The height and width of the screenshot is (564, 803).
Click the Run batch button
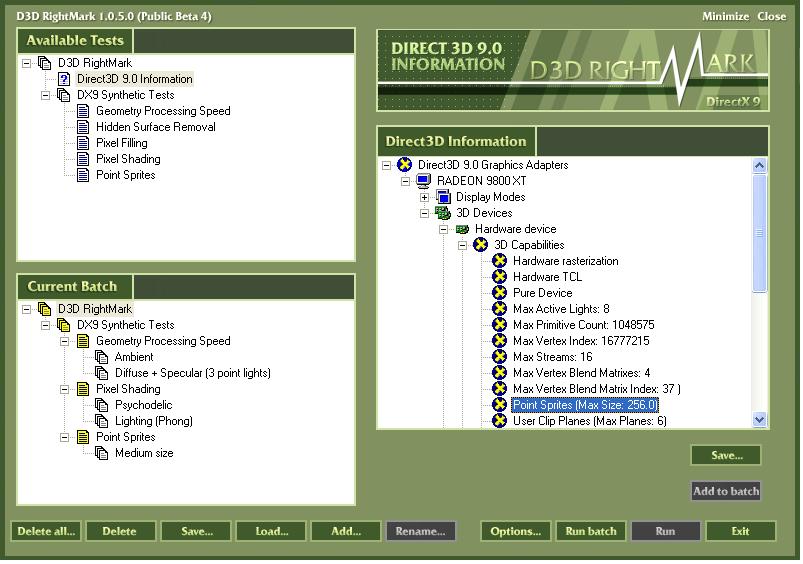pos(590,531)
